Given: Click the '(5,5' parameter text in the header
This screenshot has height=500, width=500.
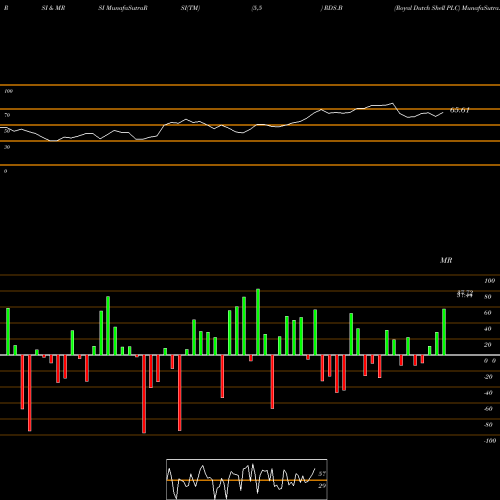Looking at the screenshot, I should point(257,8).
